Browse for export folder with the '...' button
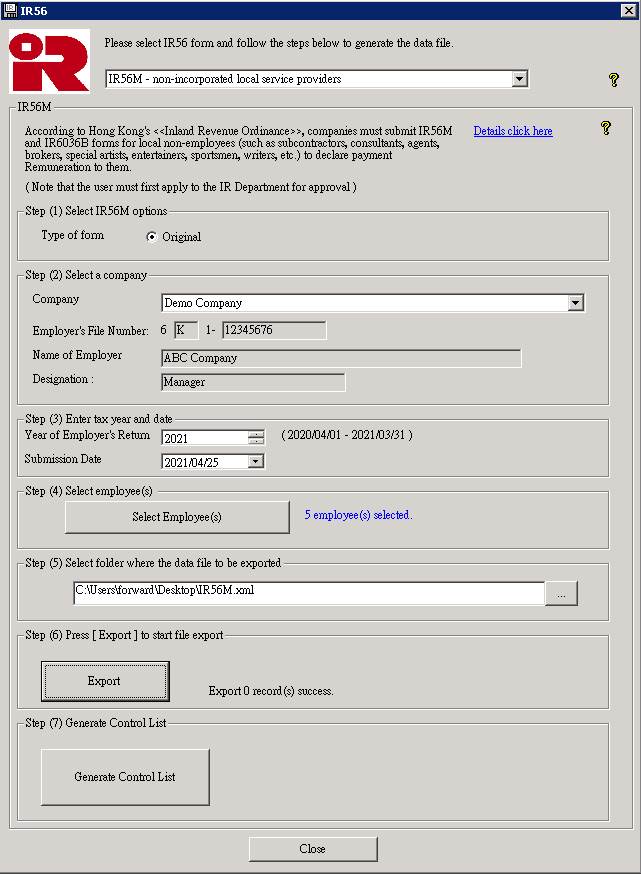The image size is (641, 874). coord(561,593)
